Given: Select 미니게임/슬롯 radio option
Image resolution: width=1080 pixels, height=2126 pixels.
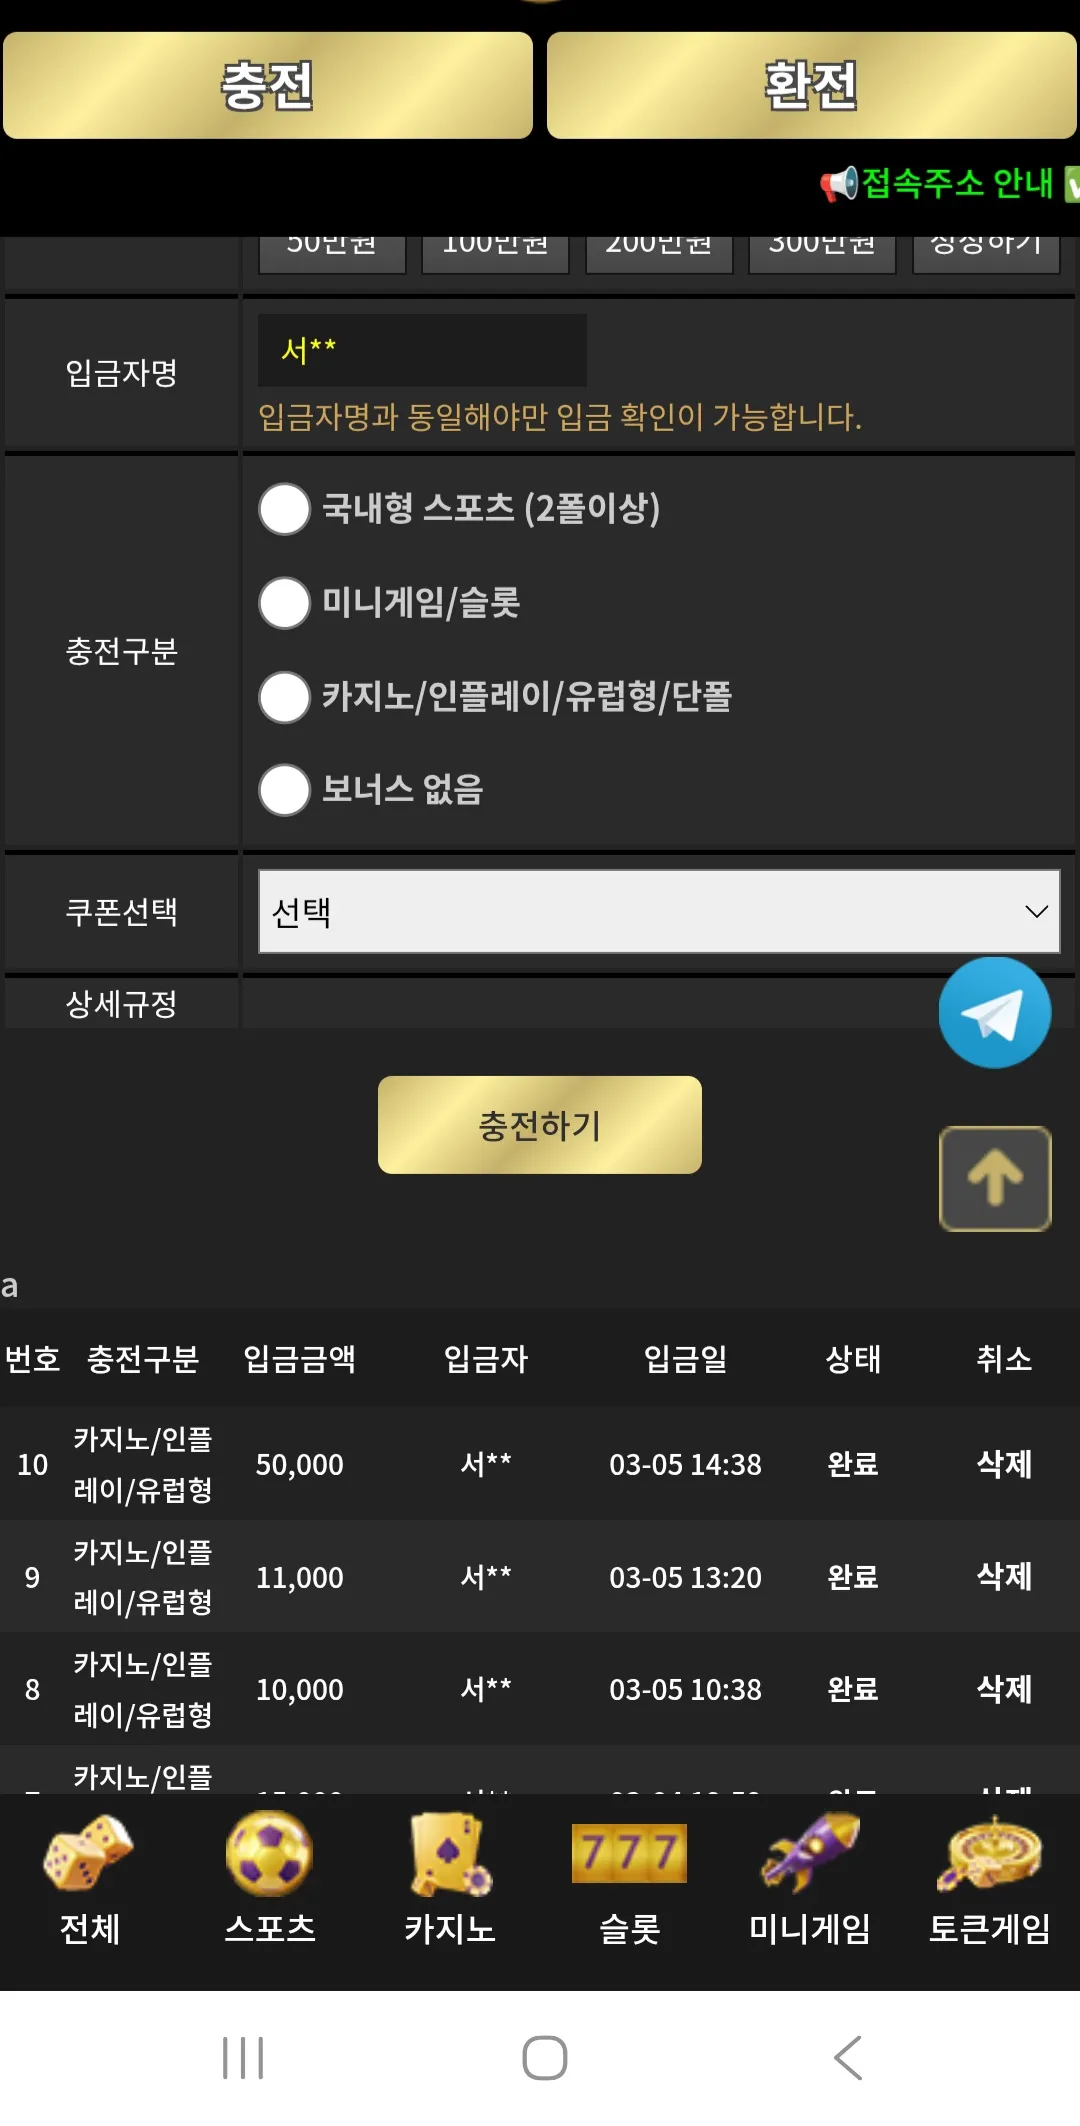Looking at the screenshot, I should (284, 603).
